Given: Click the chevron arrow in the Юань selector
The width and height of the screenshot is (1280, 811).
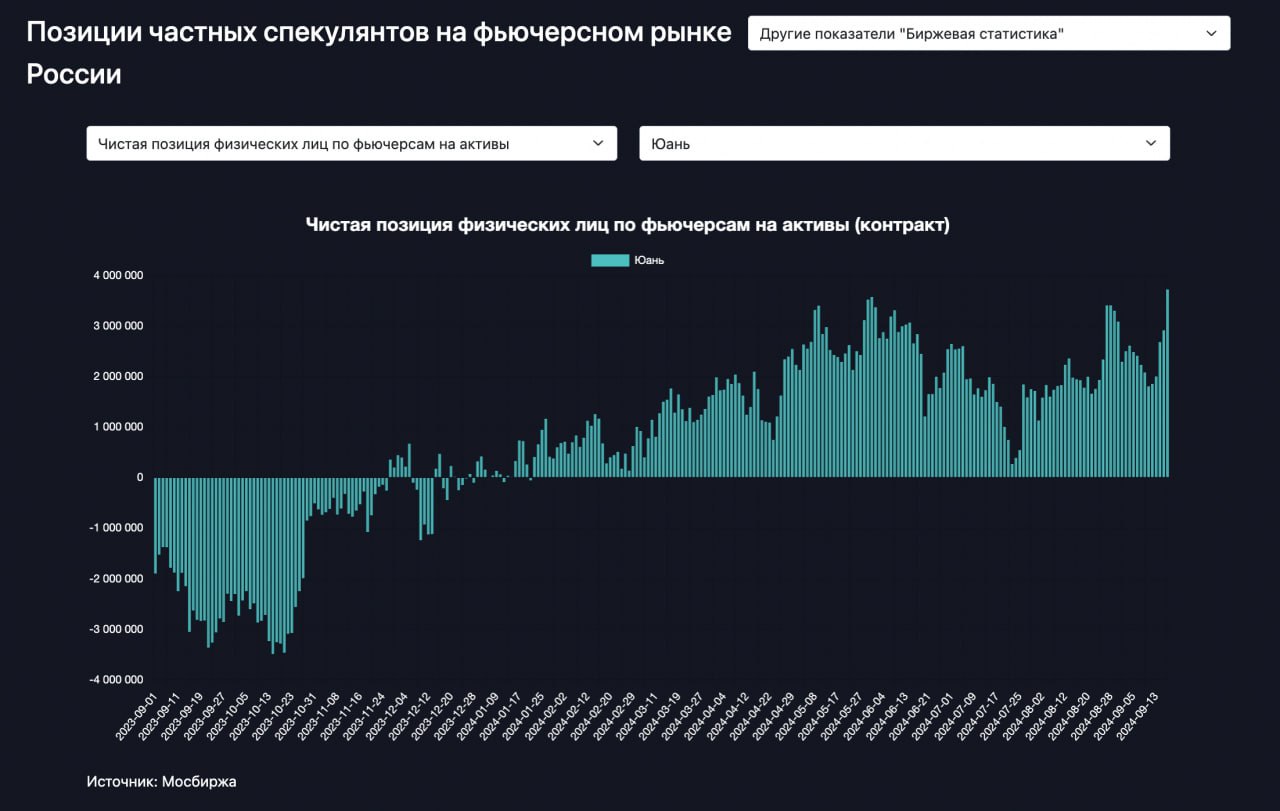Looking at the screenshot, I should click(1150, 143).
